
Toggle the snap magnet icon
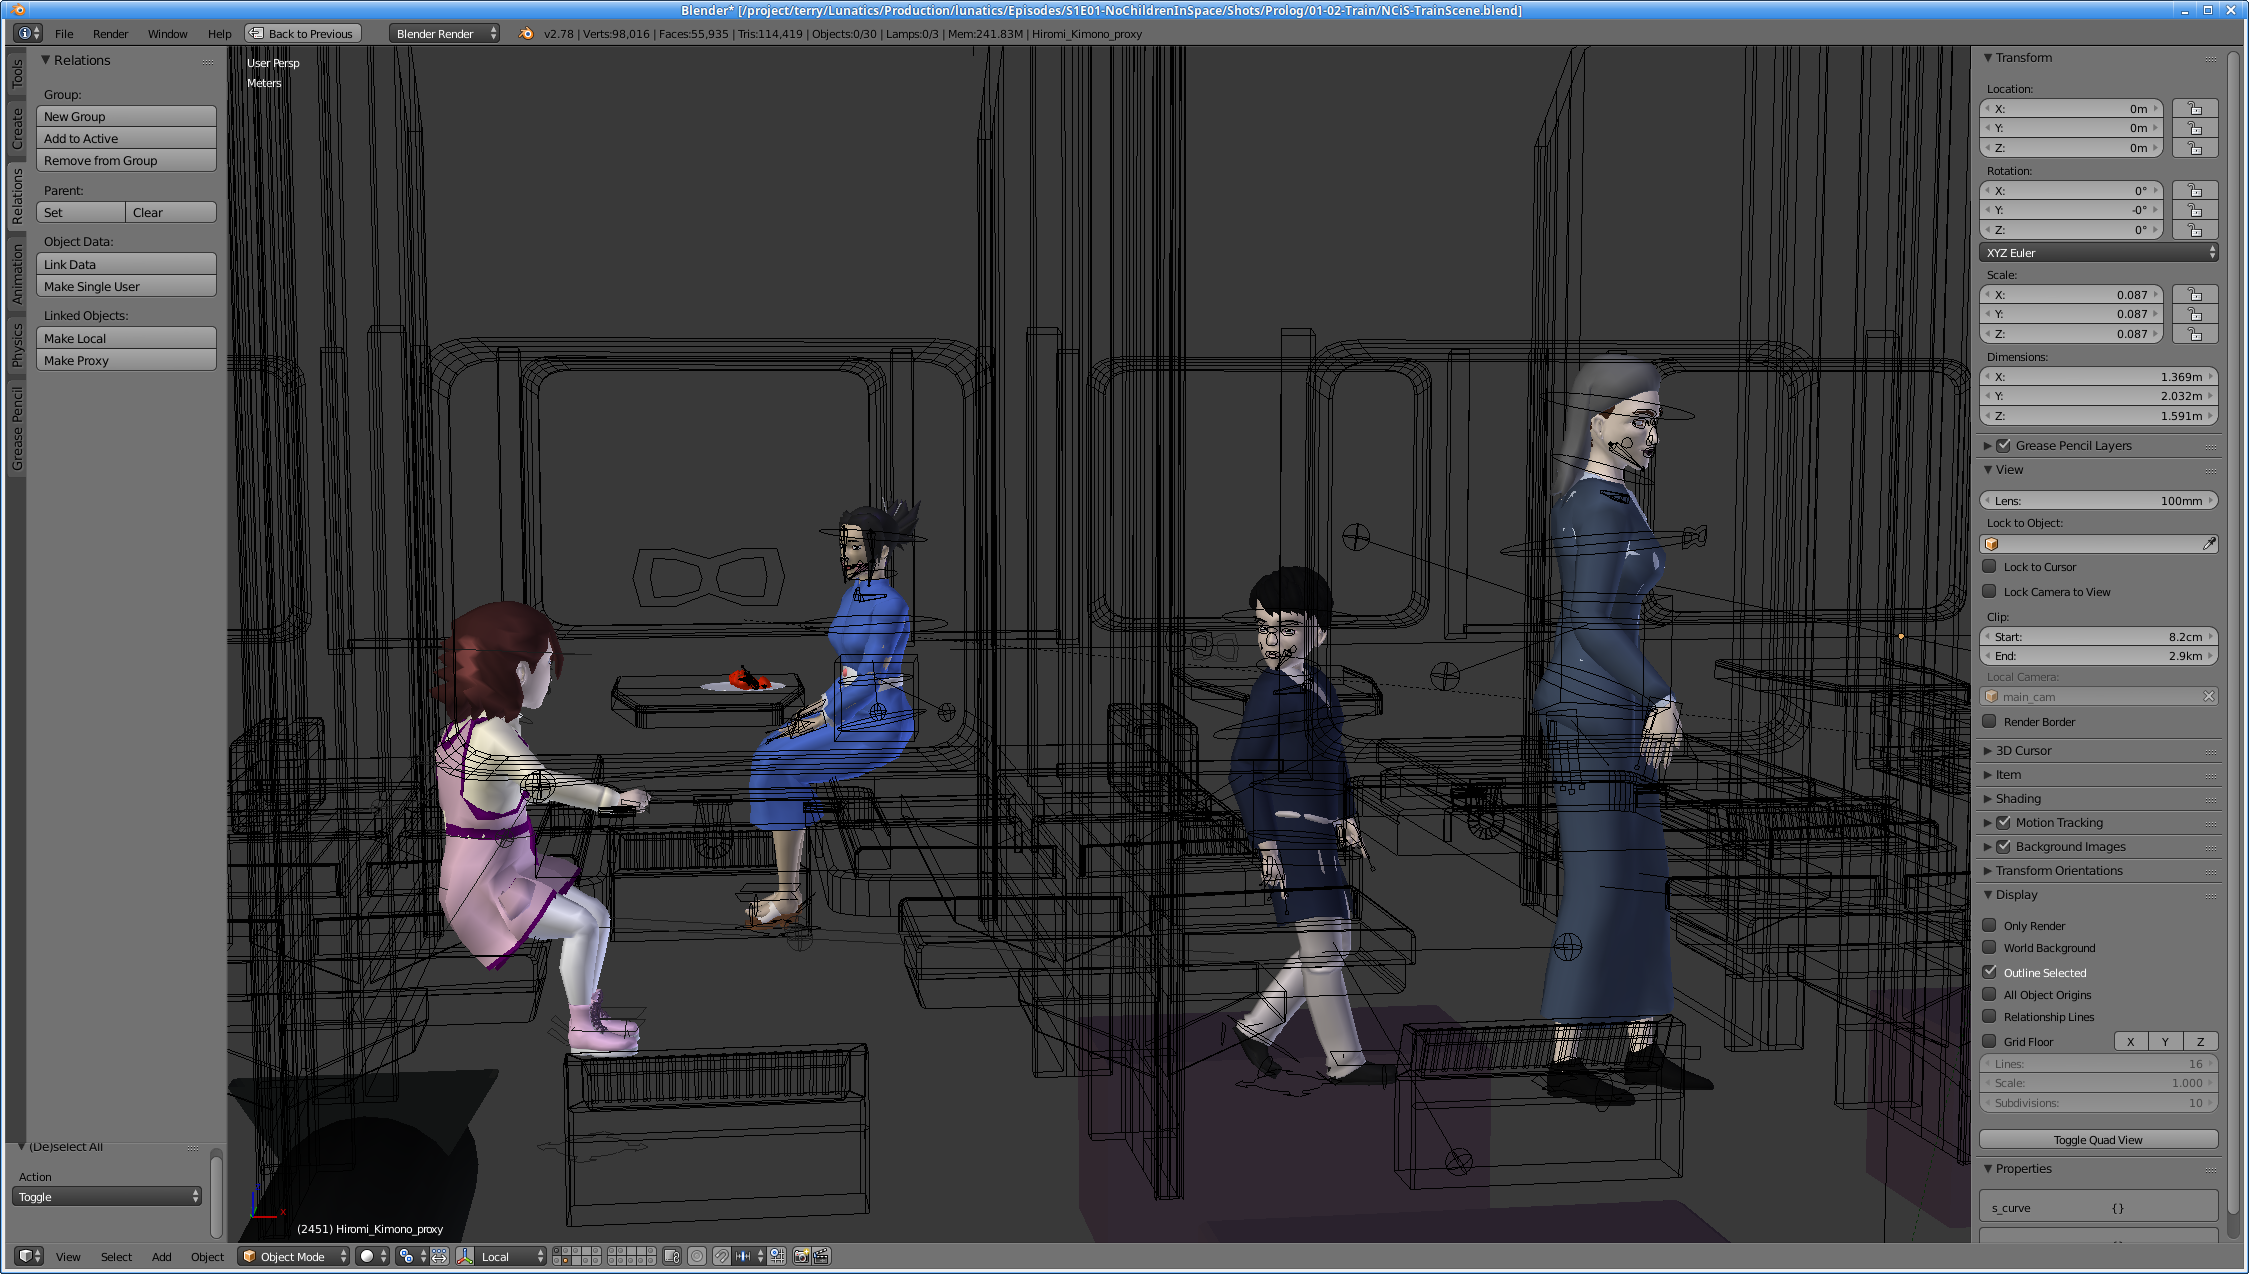(x=722, y=1256)
